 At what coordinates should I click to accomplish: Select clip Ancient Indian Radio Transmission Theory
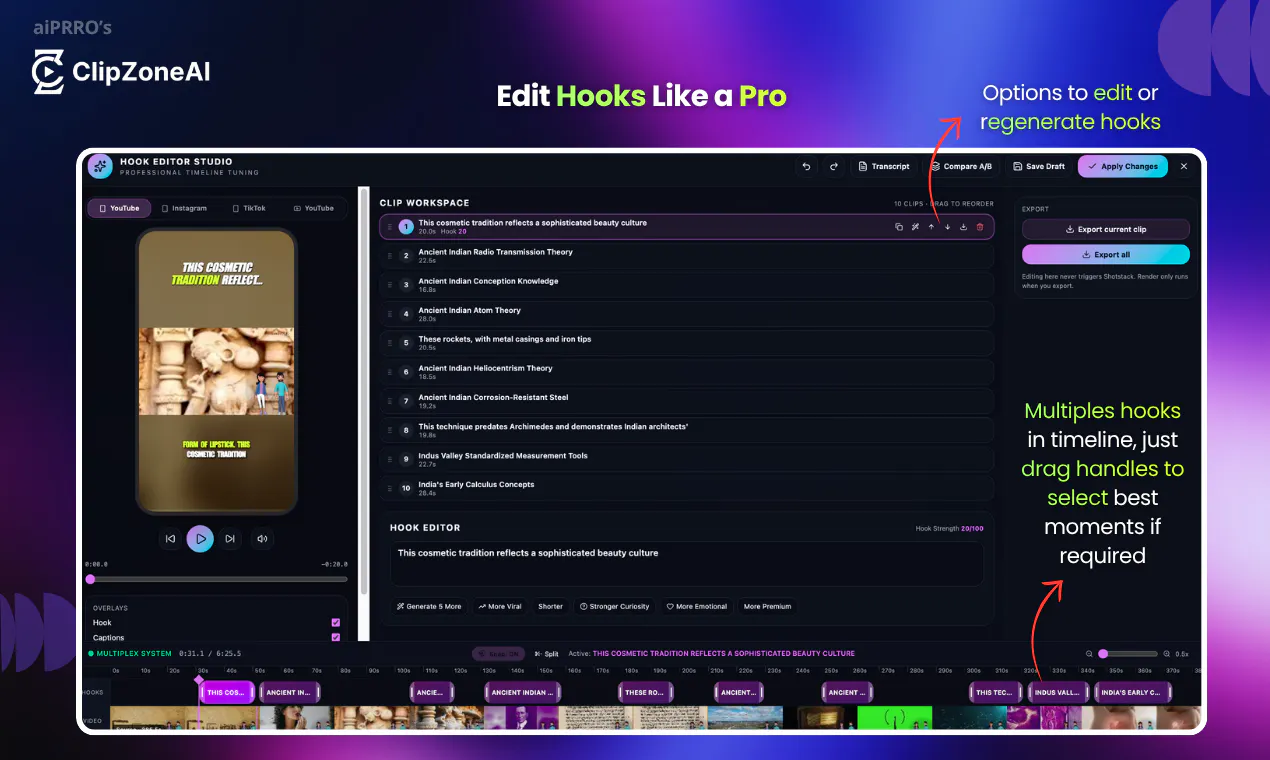point(687,256)
